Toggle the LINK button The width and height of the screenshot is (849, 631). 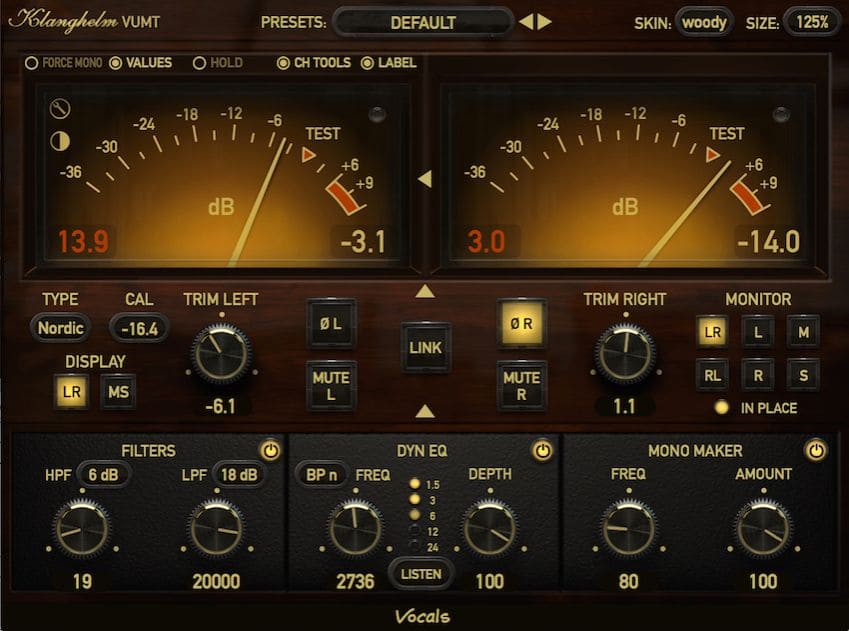pos(426,348)
